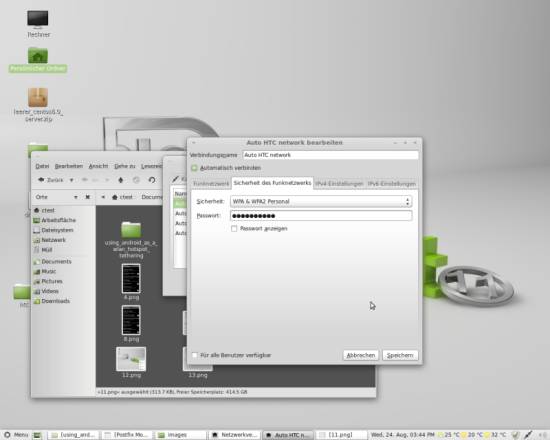
Task: Click the Verbindungsname text field
Action: pos(330,155)
